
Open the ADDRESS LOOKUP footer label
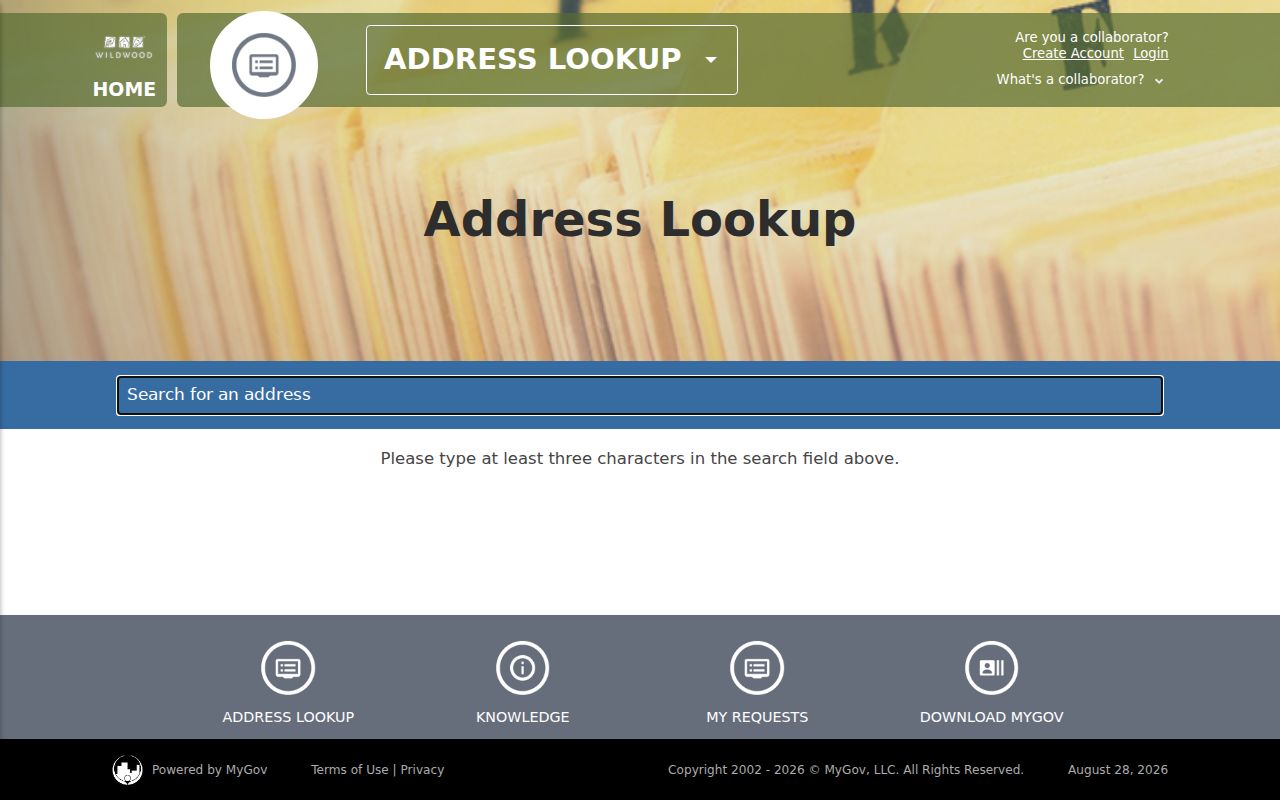coord(288,717)
